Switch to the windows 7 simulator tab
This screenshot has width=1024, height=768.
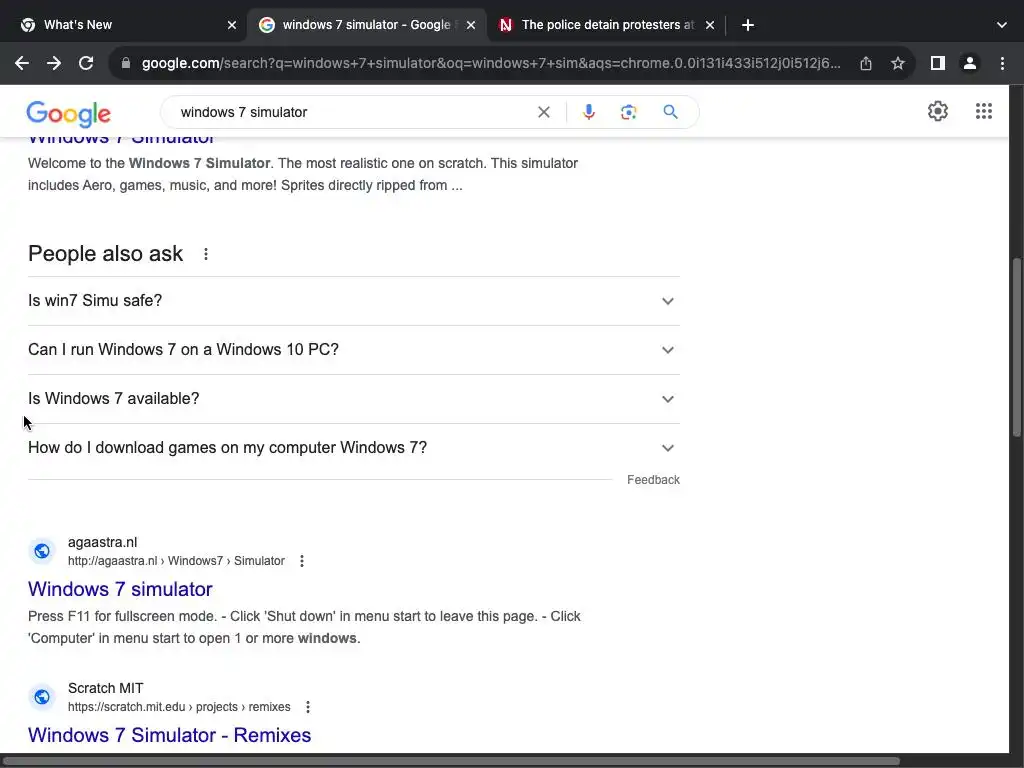click(x=366, y=25)
